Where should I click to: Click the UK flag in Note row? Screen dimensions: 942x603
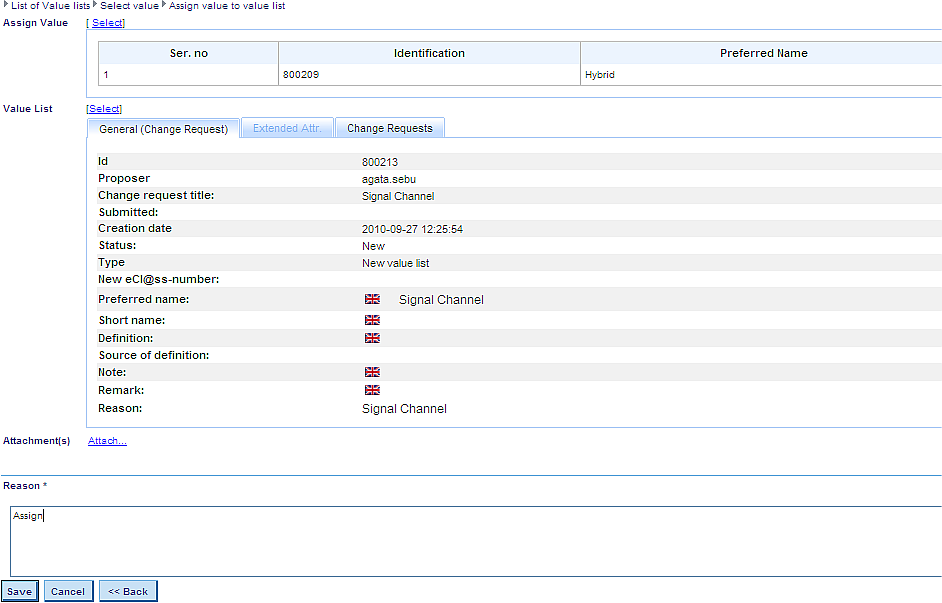(372, 372)
